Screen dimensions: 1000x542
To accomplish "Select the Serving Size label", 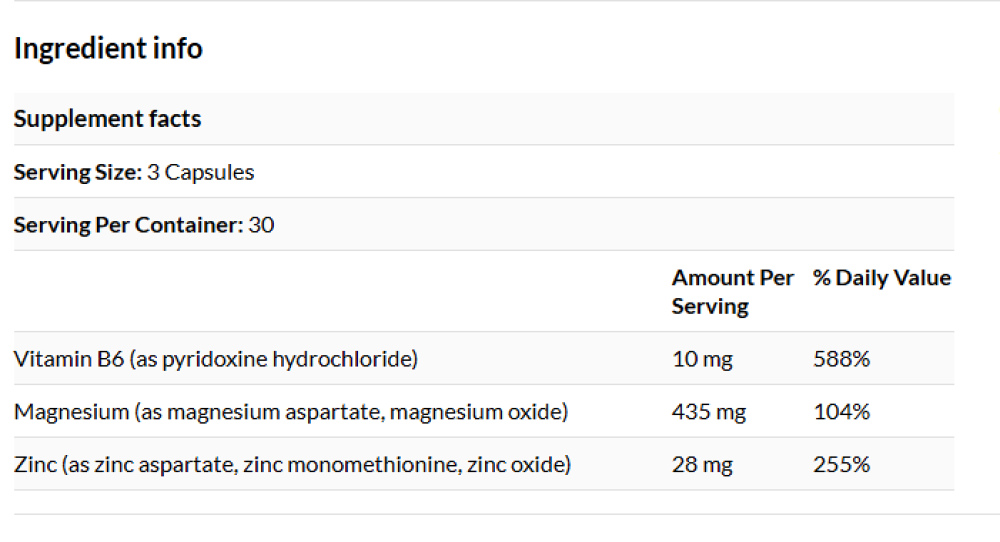I will click(77, 172).
